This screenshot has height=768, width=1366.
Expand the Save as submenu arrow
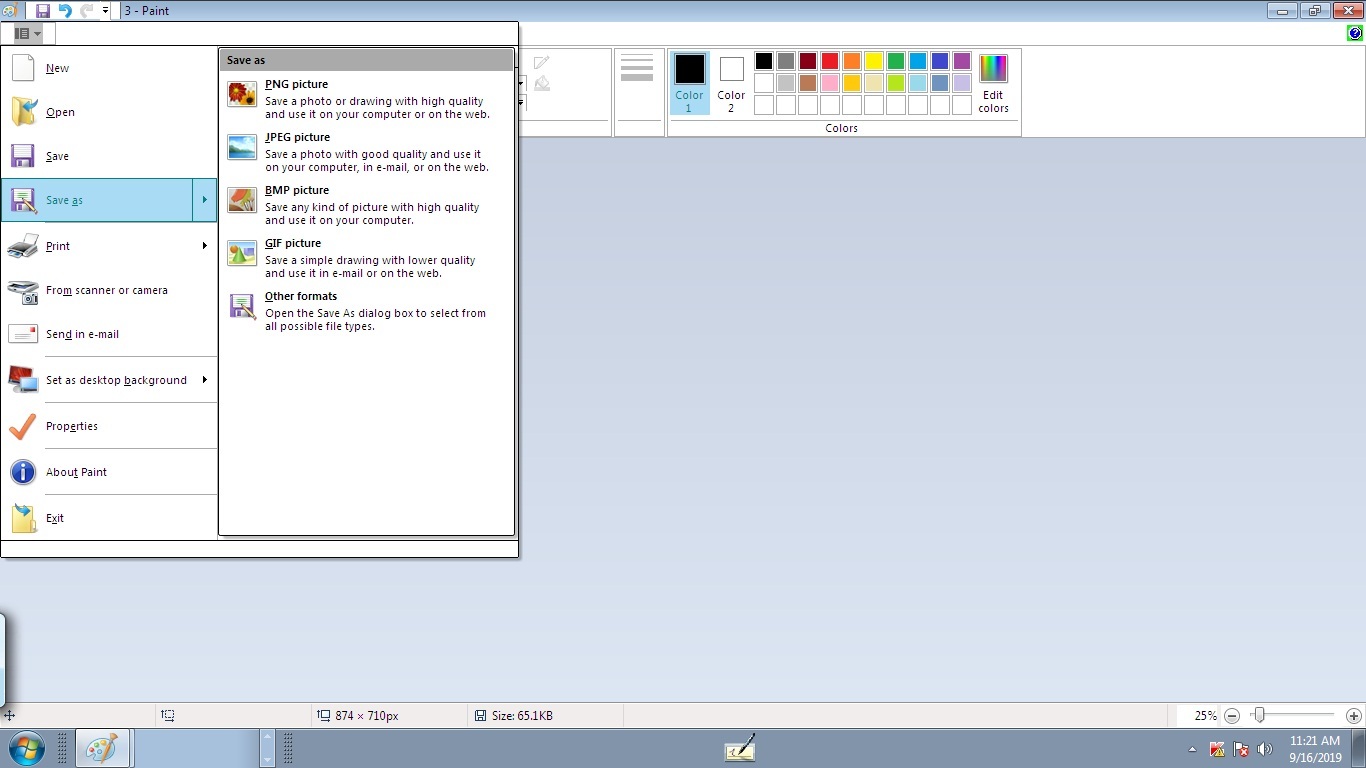pos(204,200)
